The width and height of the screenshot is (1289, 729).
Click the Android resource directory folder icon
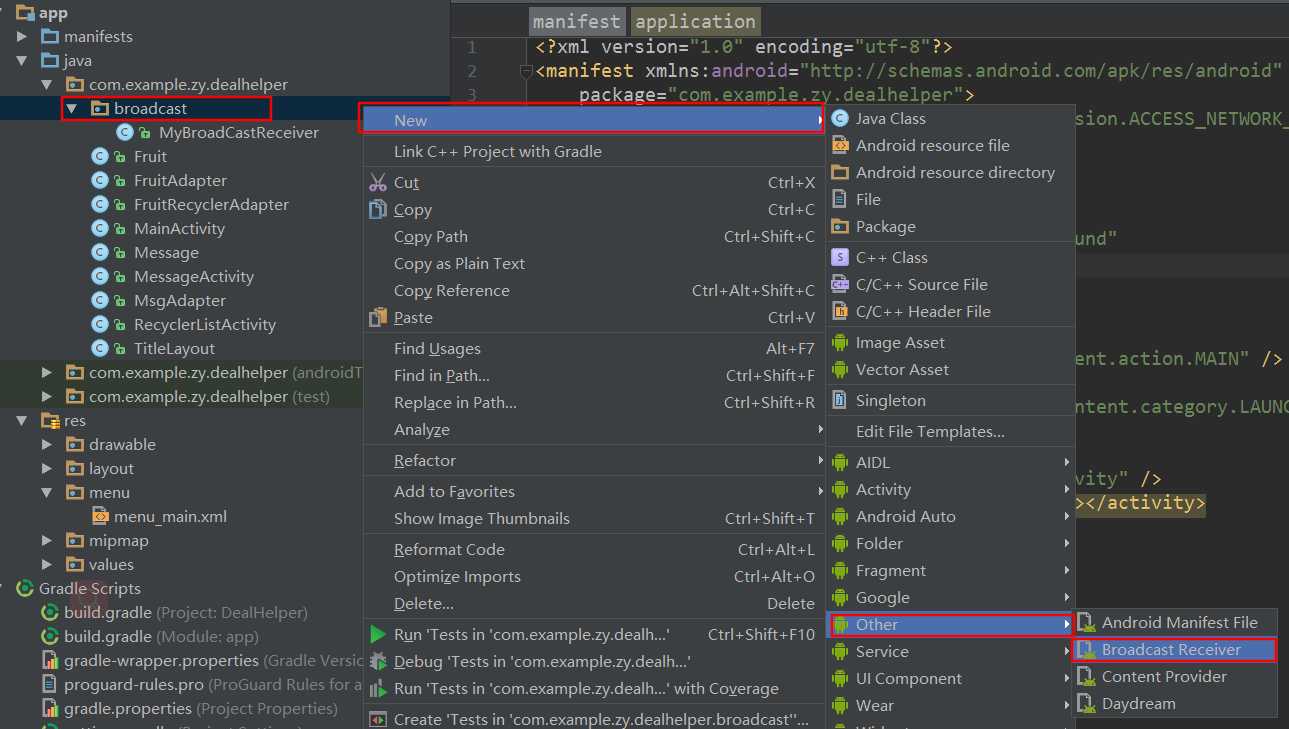pos(840,172)
